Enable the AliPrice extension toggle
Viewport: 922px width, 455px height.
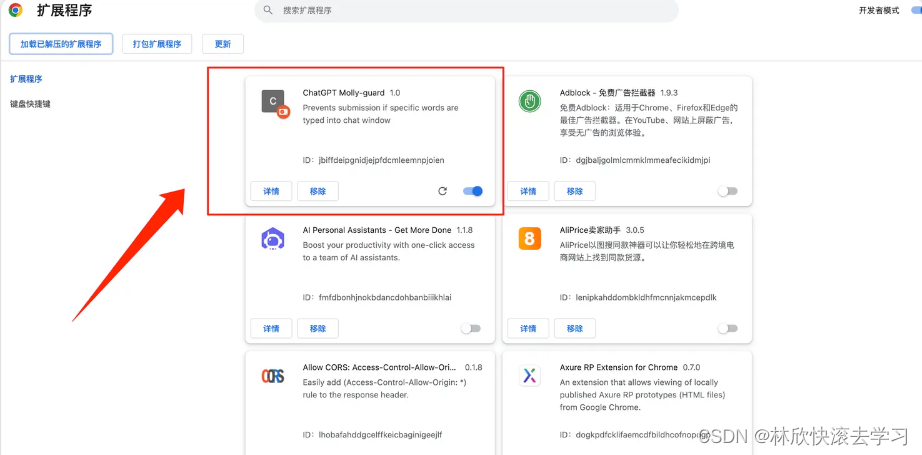(x=727, y=329)
